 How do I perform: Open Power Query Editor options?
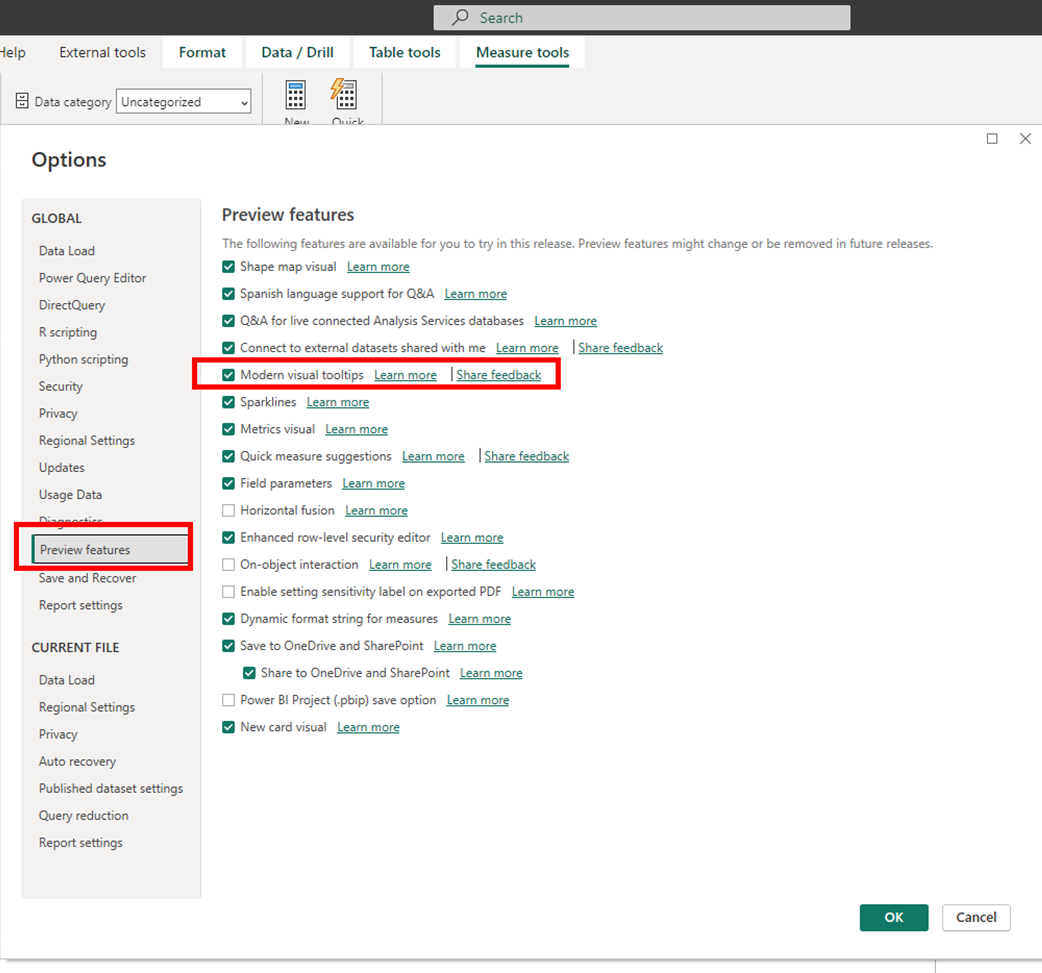pyautogui.click(x=92, y=278)
